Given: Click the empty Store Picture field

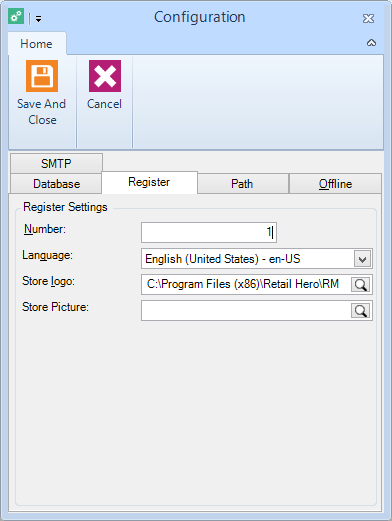Looking at the screenshot, I should (x=246, y=311).
